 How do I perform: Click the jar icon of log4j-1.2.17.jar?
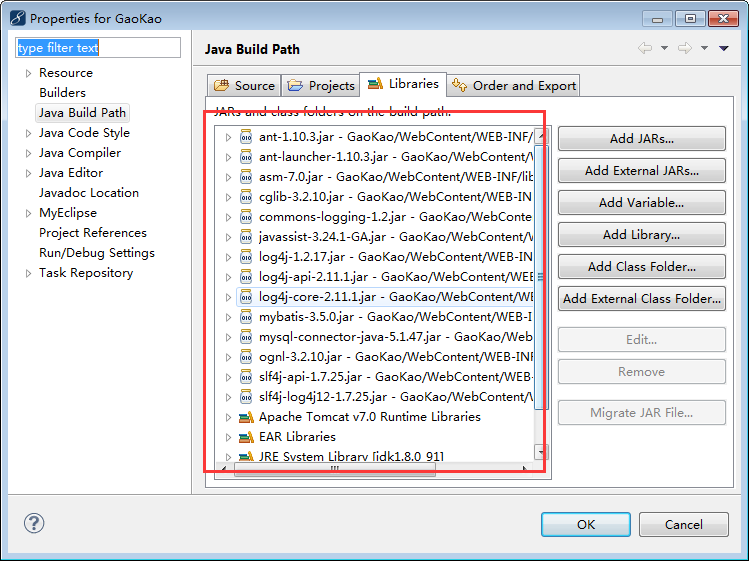[x=246, y=257]
